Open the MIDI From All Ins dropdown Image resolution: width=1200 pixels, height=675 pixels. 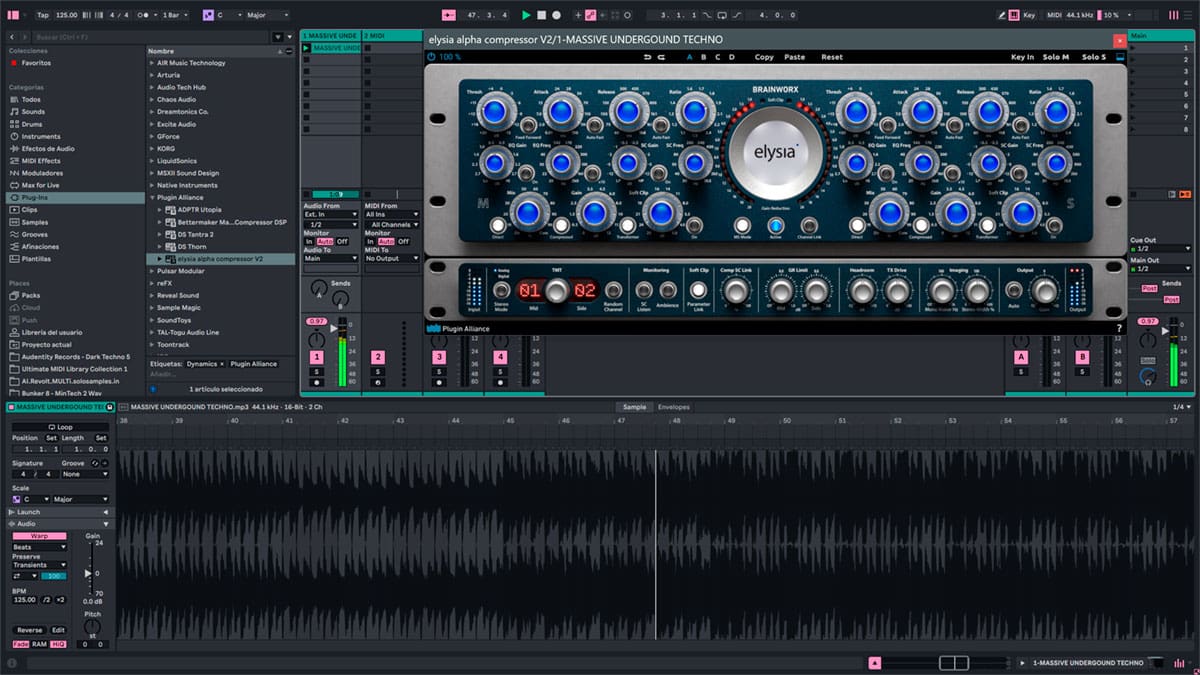[x=392, y=214]
